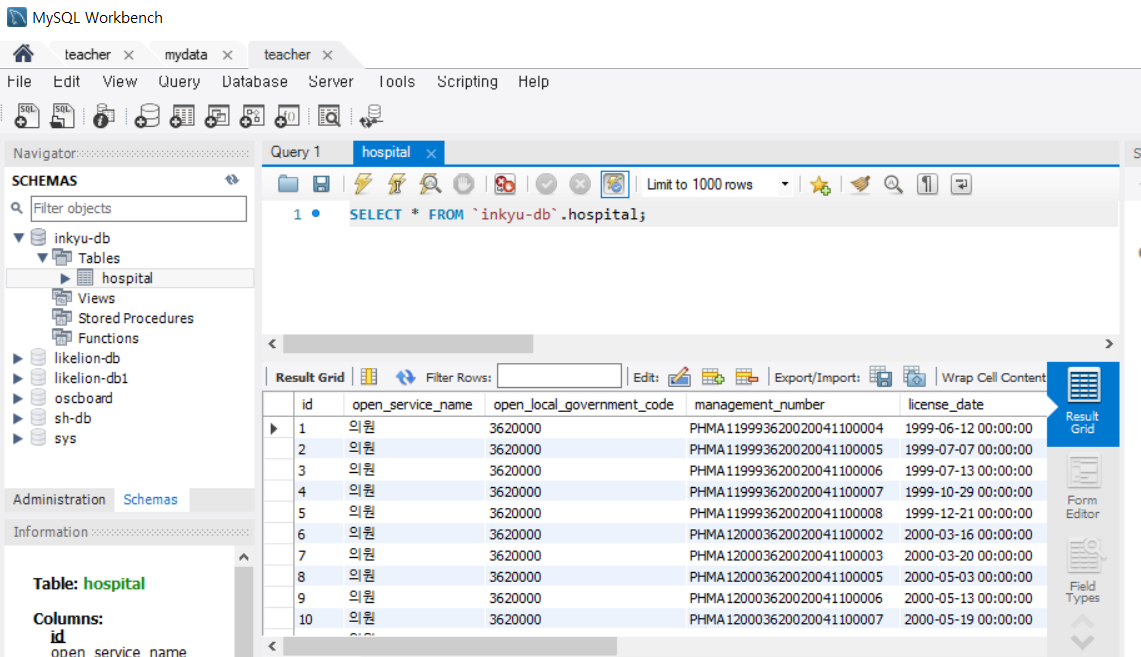
Task: Switch to Query 1 tab
Action: 295,152
